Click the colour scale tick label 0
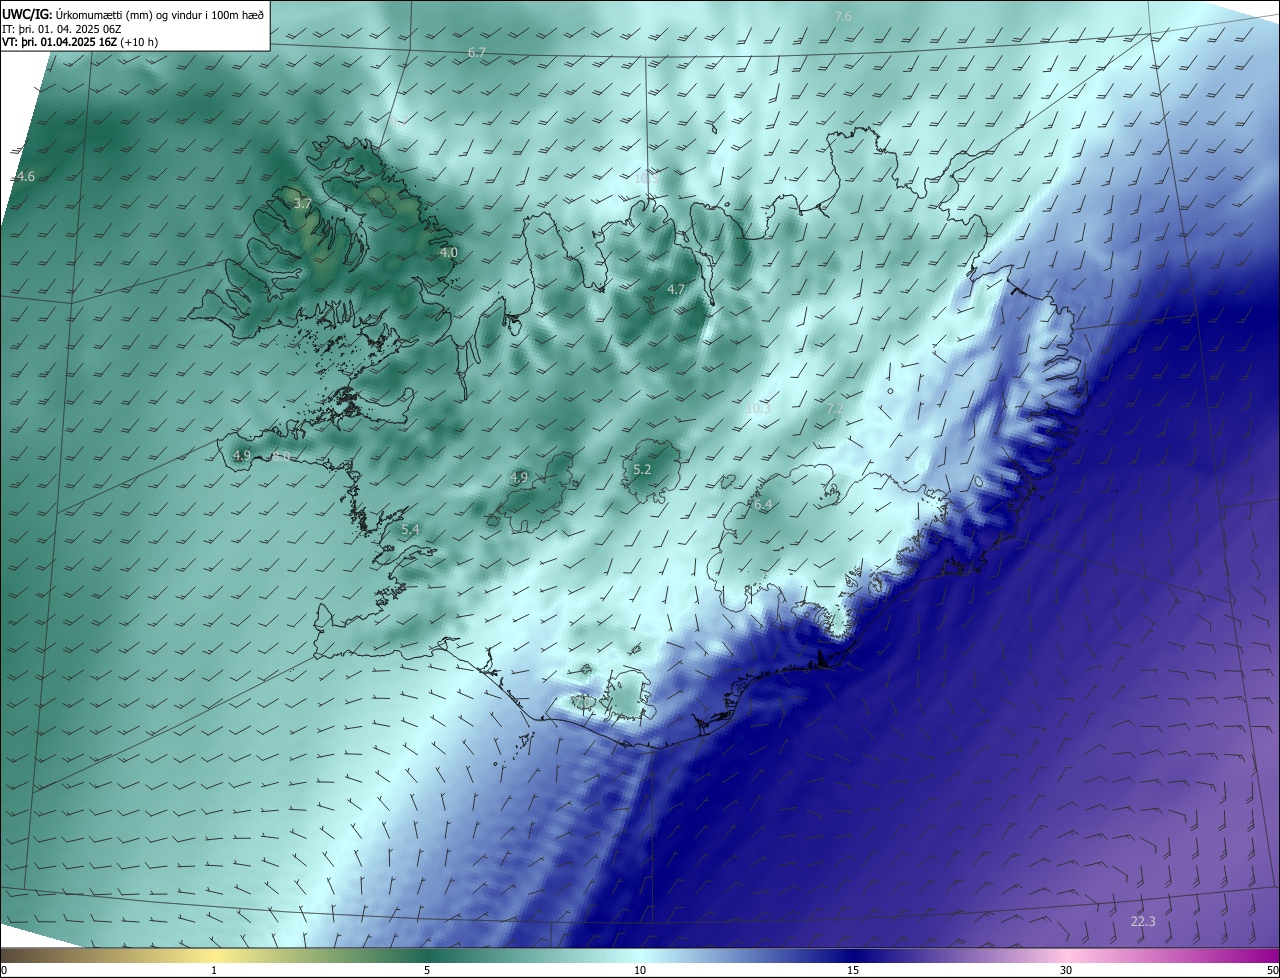Image resolution: width=1280 pixels, height=978 pixels. [x=3, y=970]
